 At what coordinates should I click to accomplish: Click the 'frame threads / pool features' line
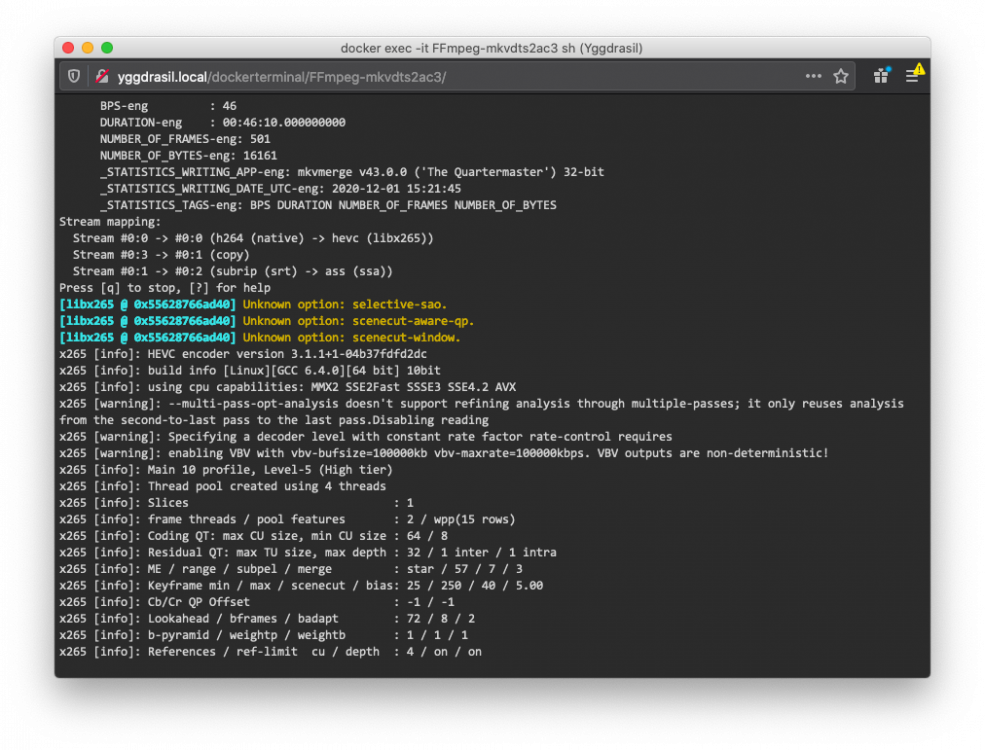(287, 519)
